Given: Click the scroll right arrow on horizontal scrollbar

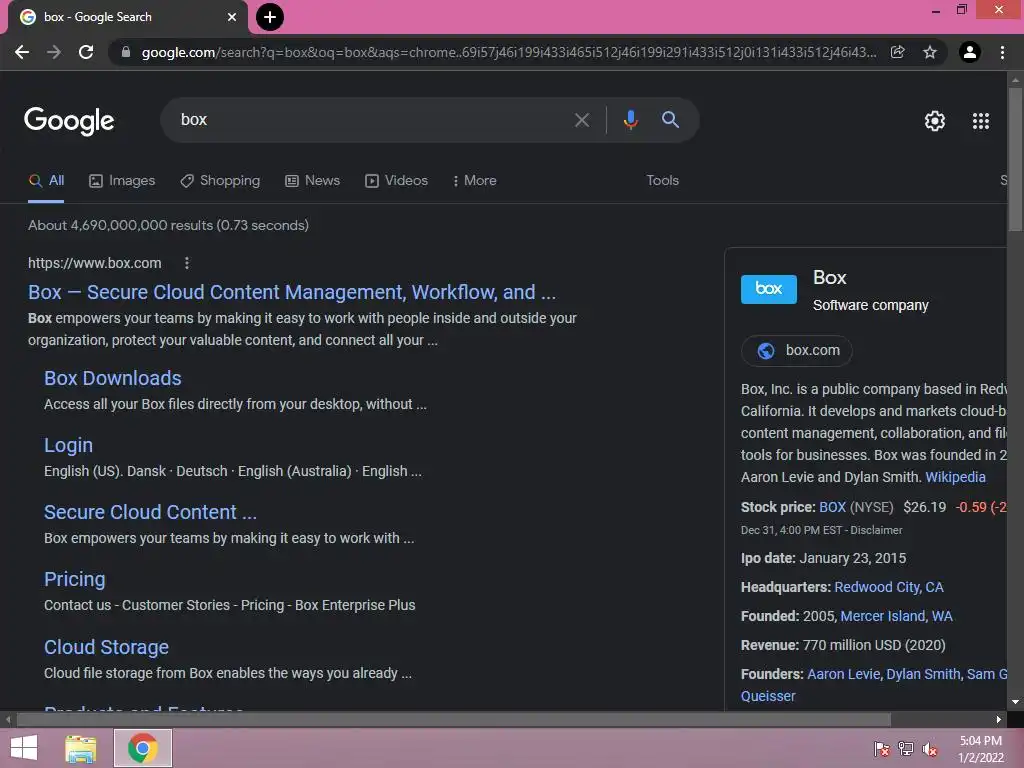Looking at the screenshot, I should 999,720.
